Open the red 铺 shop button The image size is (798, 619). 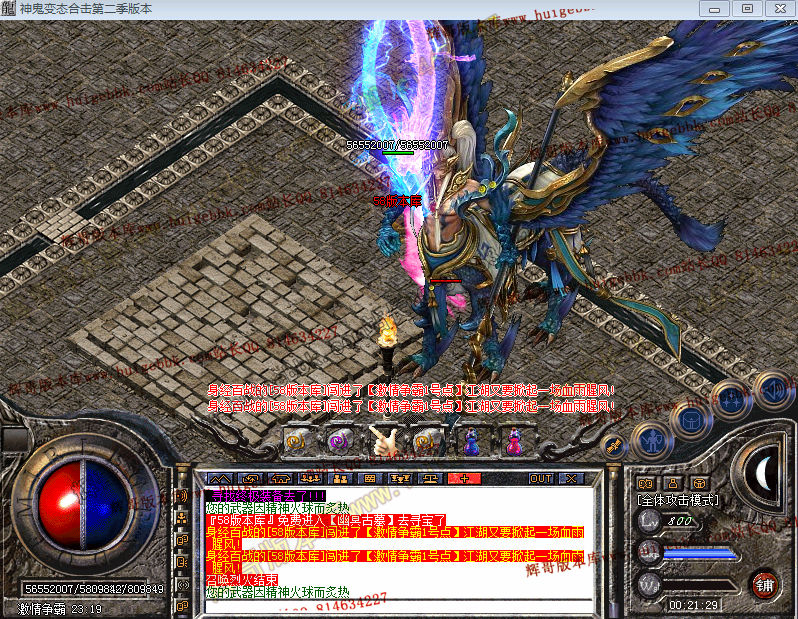pyautogui.click(x=764, y=586)
